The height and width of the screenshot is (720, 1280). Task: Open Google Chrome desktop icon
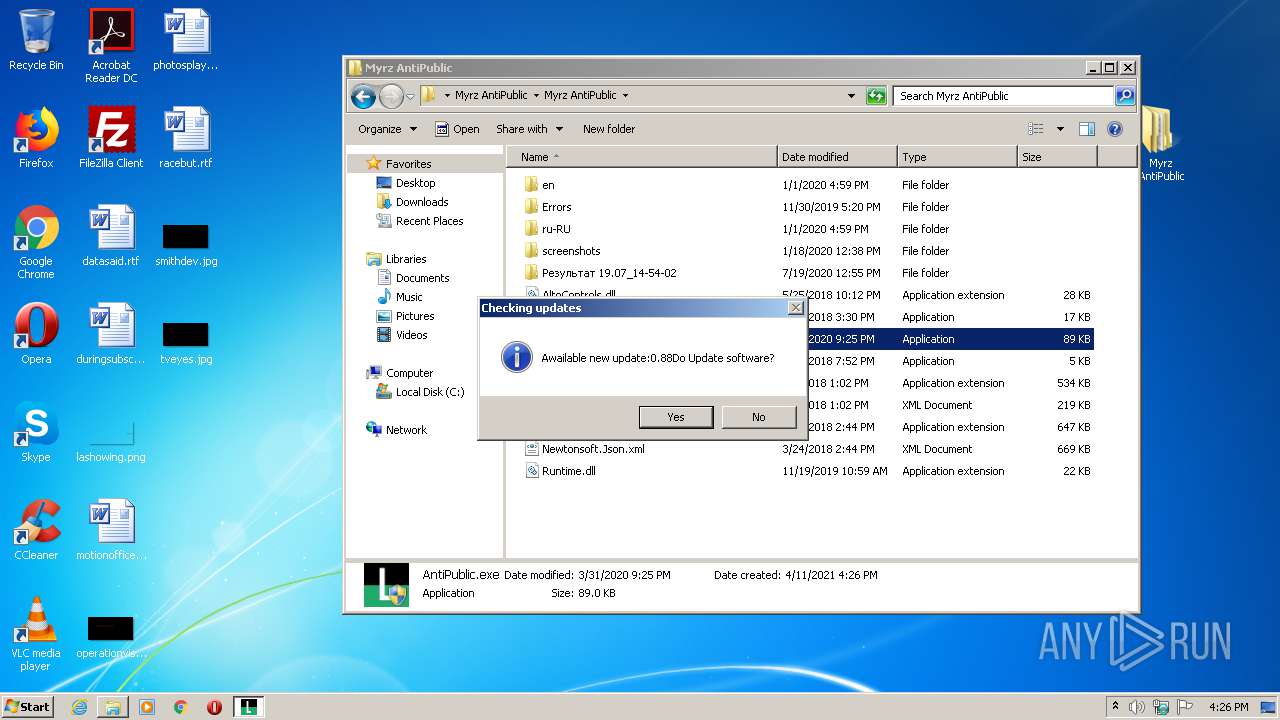click(36, 242)
